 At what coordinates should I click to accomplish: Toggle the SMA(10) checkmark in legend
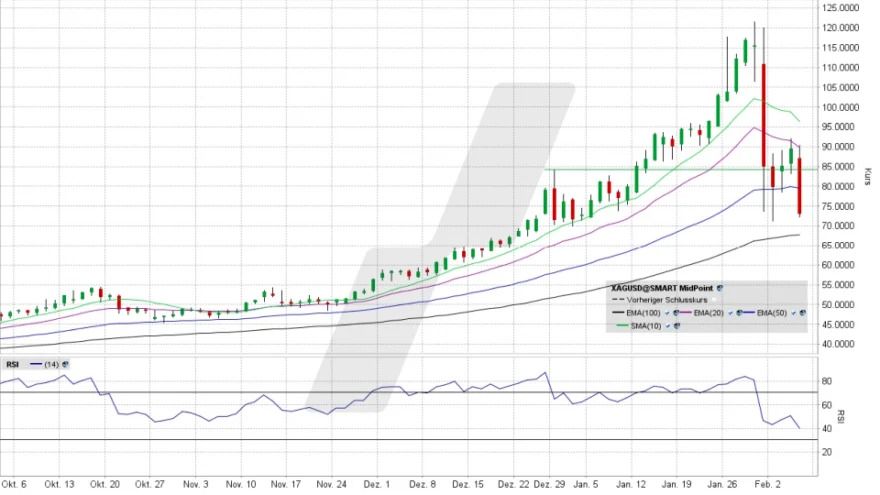pos(665,325)
